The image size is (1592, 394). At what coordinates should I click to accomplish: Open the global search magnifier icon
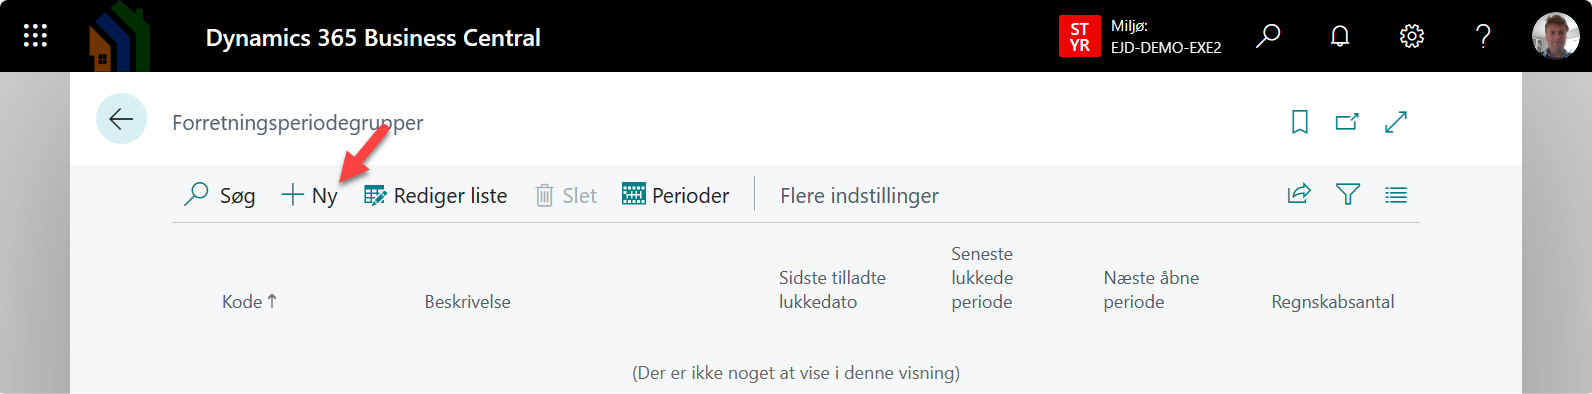1268,36
